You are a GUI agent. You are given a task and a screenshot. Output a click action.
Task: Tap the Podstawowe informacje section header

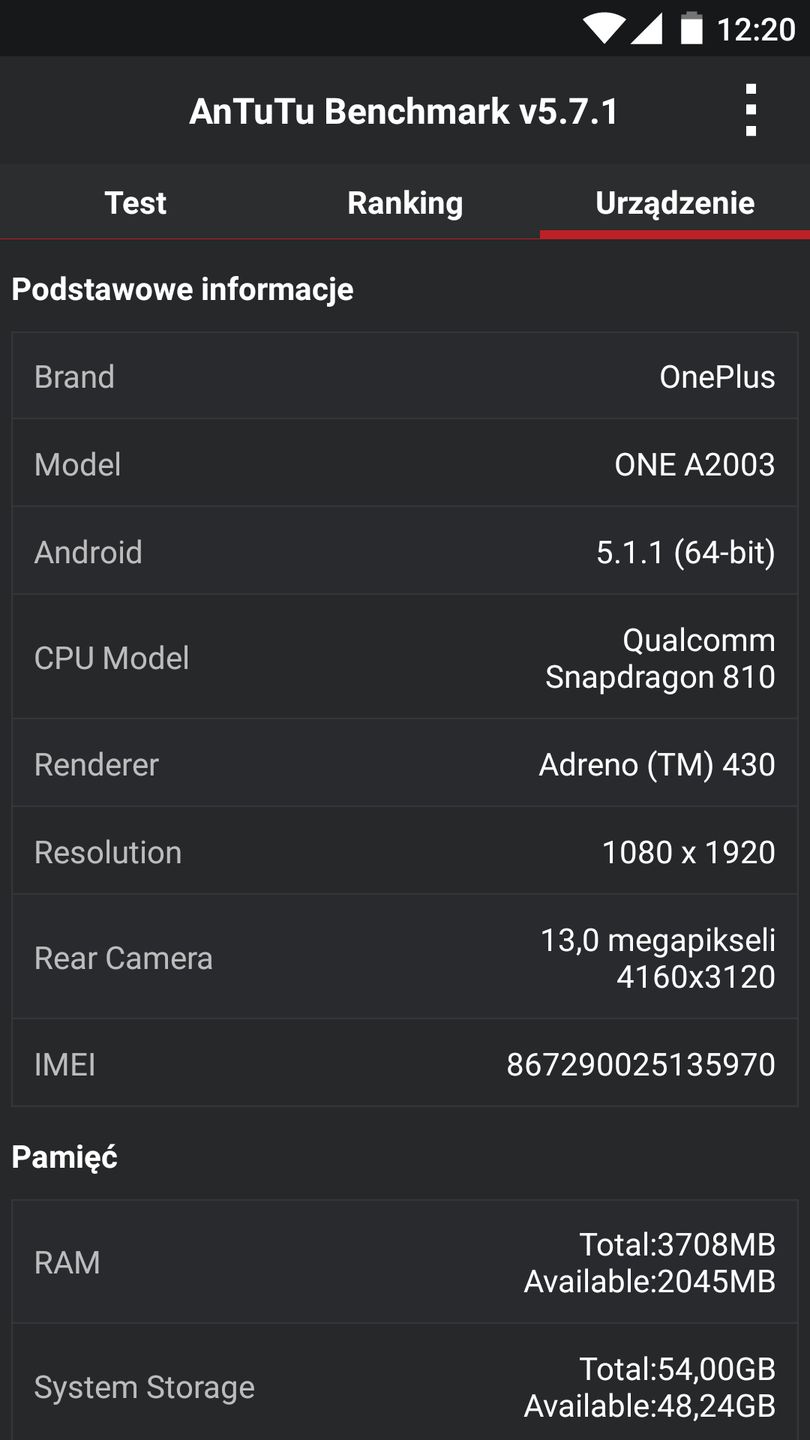(x=183, y=289)
